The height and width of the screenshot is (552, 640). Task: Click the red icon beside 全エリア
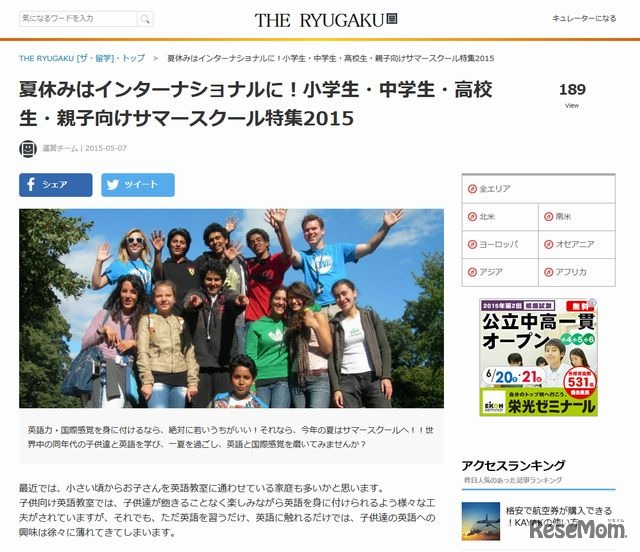tap(472, 189)
